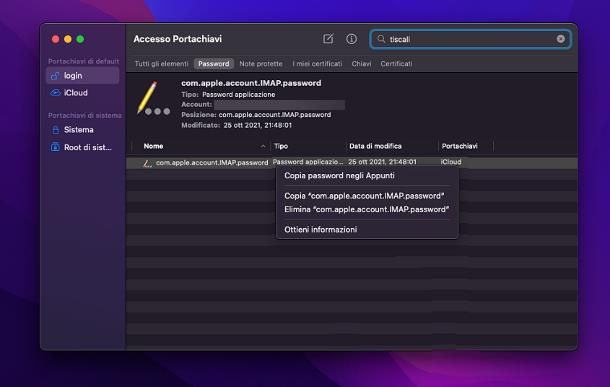Sort by the Portachiavi column header
610x387 pixels.
(459, 146)
